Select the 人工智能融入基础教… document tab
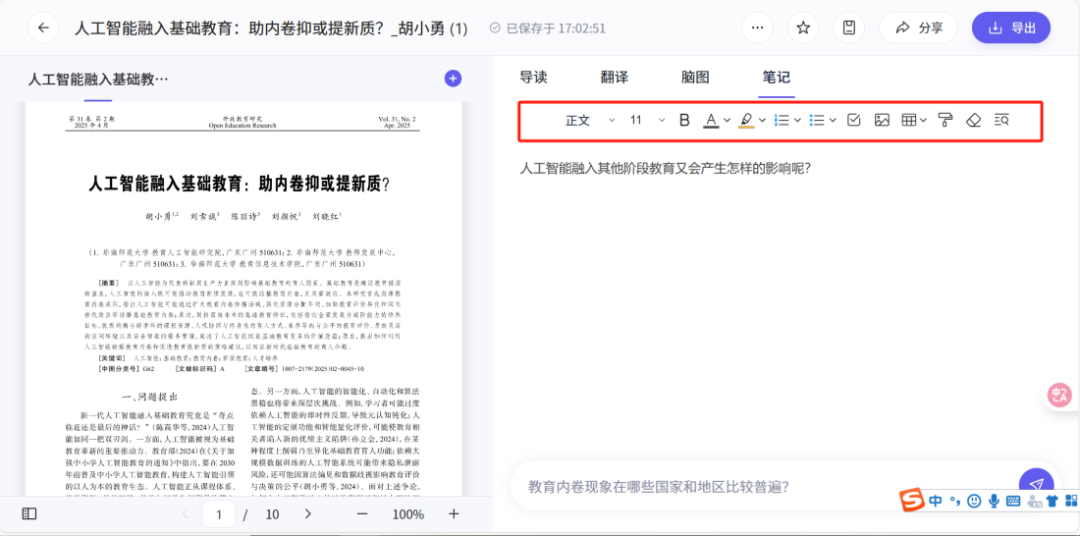 tap(98, 79)
